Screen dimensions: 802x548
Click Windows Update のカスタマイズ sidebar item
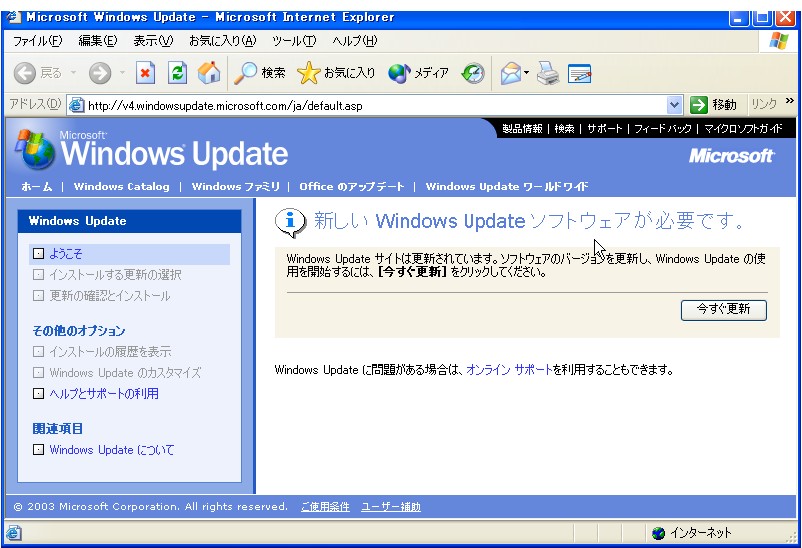125,373
